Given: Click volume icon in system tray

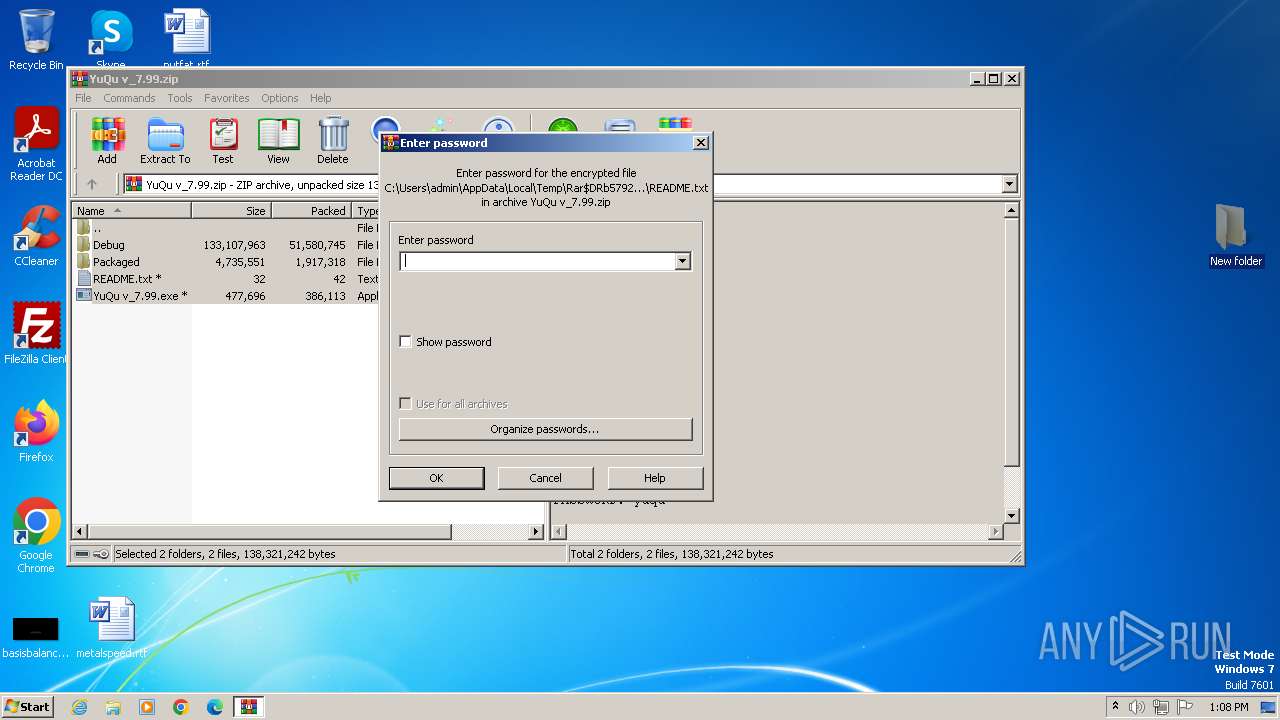Looking at the screenshot, I should click(x=1137, y=707).
